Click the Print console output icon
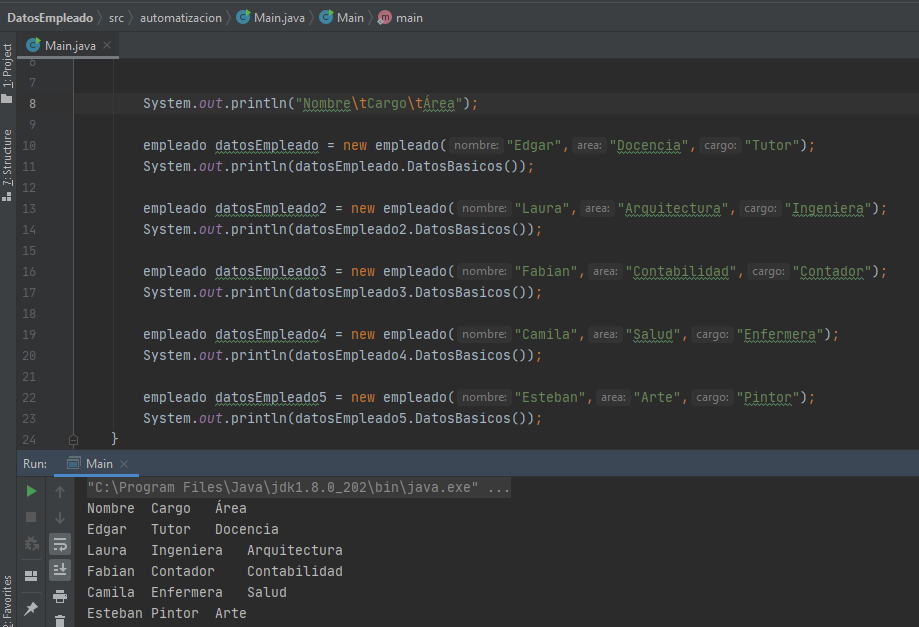 [x=60, y=597]
